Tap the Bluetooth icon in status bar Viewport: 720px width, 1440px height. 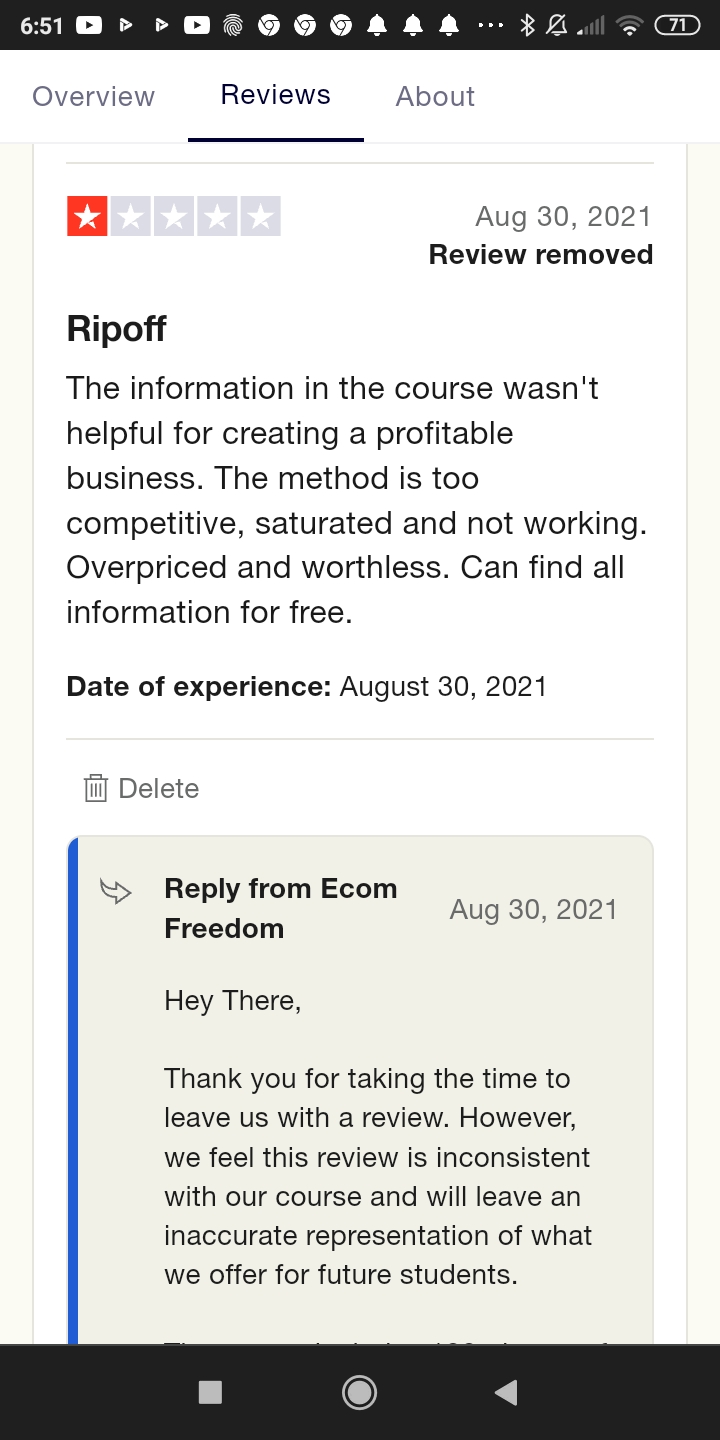pyautogui.click(x=527, y=26)
